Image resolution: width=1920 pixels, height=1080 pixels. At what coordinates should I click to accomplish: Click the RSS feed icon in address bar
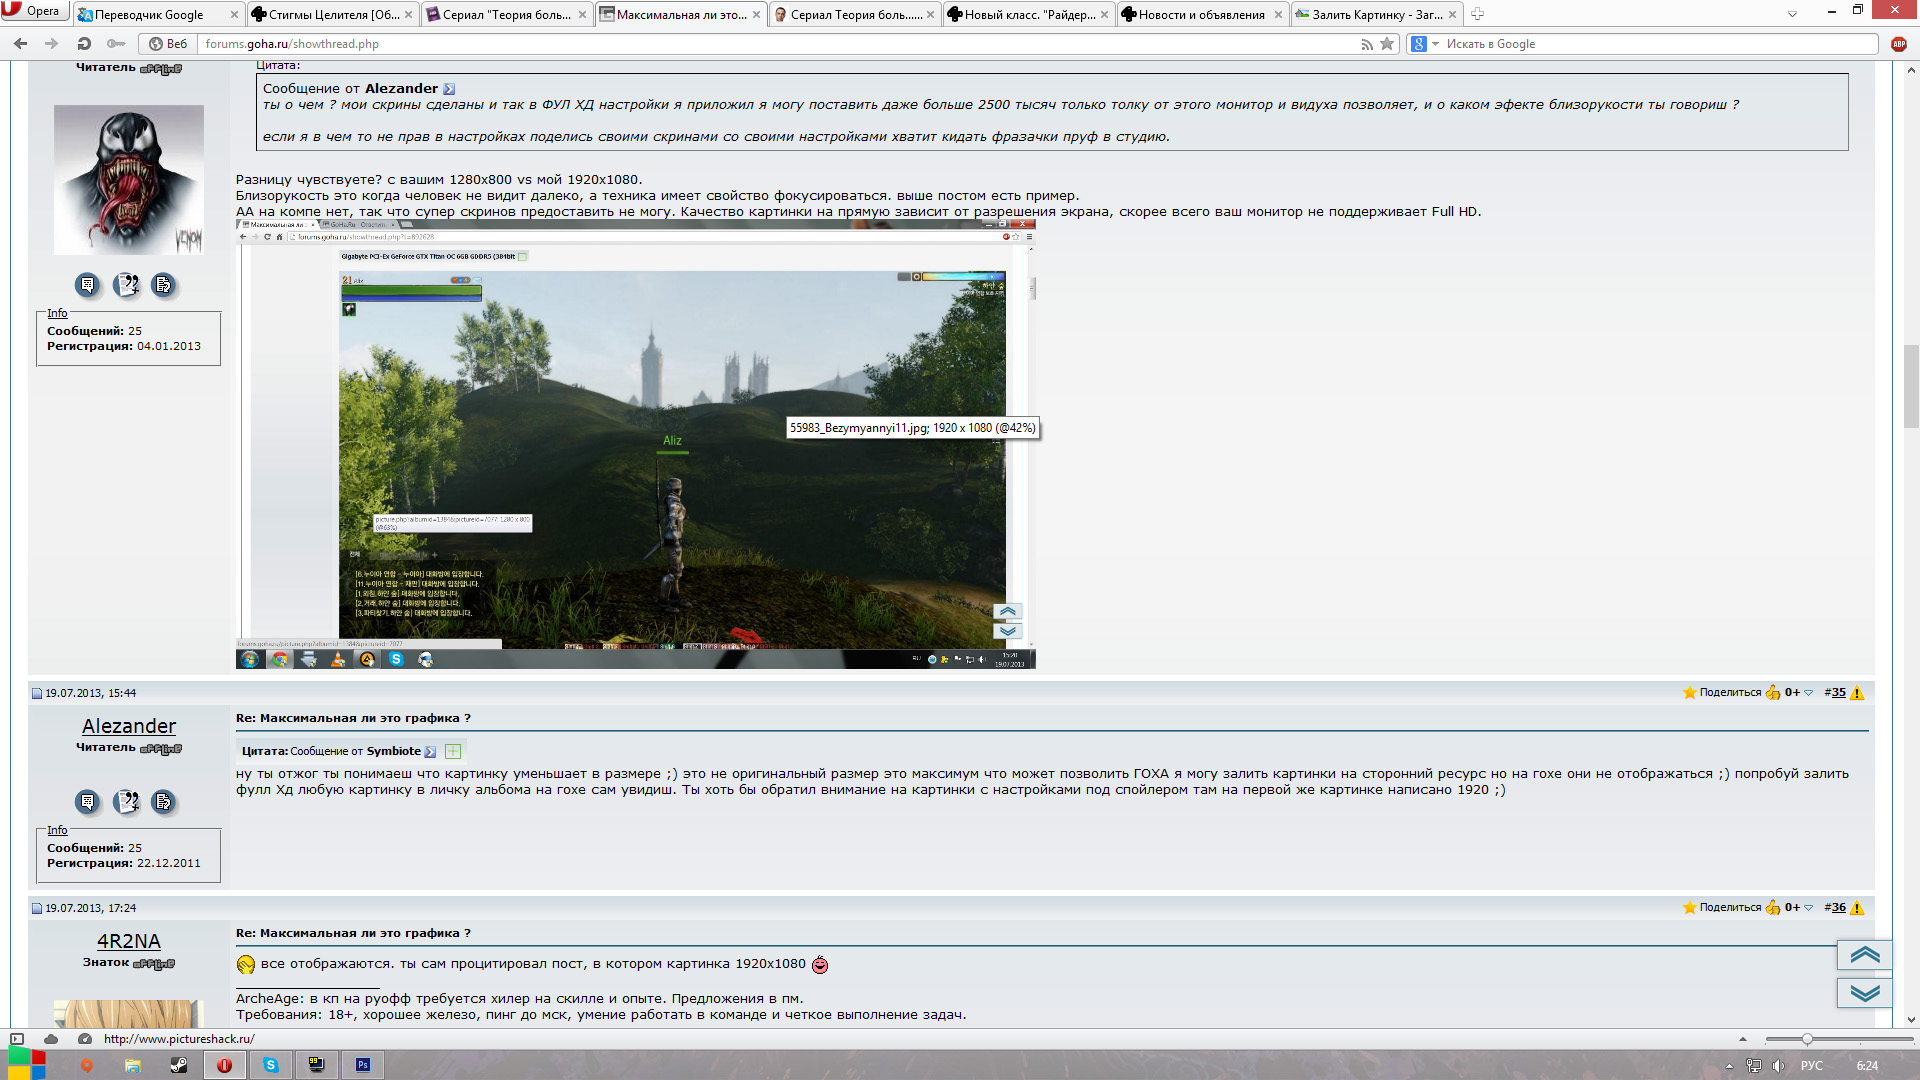(x=1366, y=44)
